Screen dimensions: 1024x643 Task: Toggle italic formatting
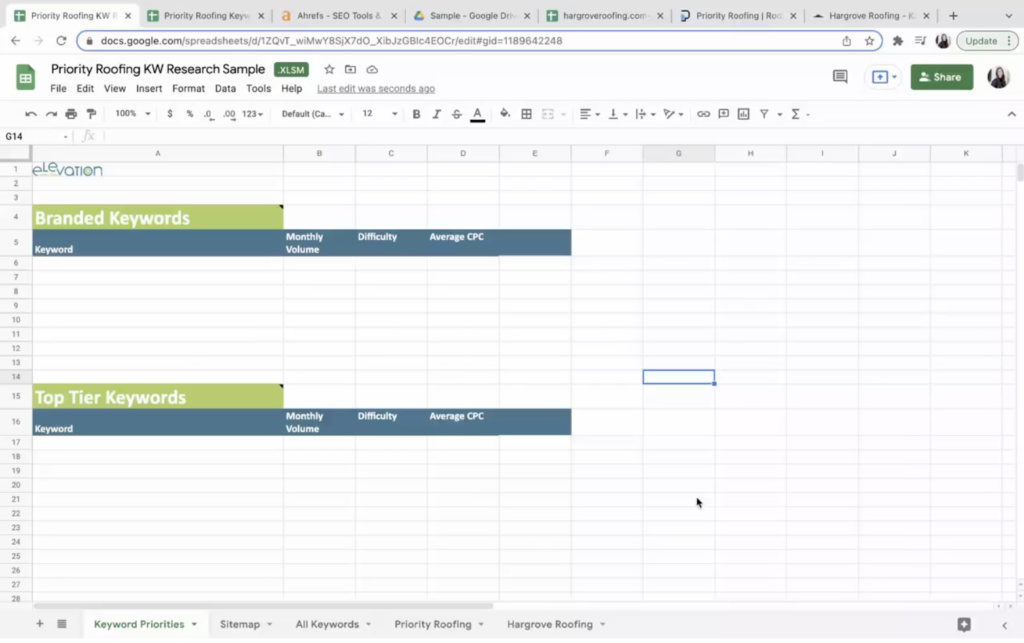(437, 114)
